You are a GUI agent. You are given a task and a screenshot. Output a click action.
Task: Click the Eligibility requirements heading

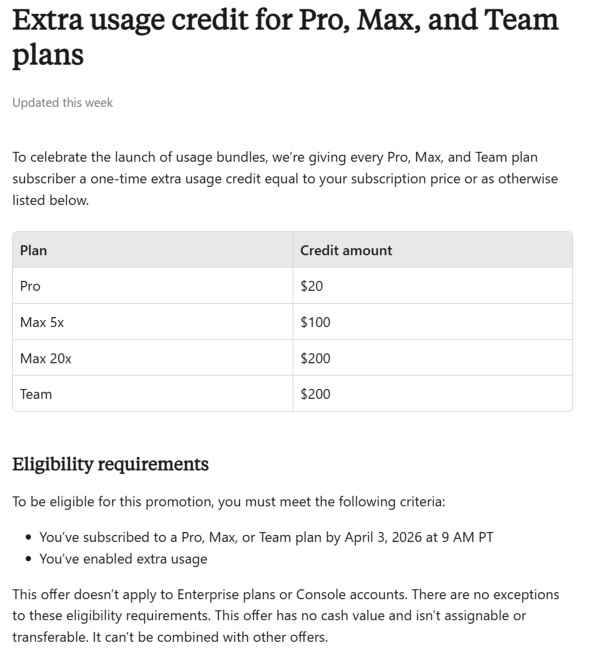pyautogui.click(x=110, y=464)
